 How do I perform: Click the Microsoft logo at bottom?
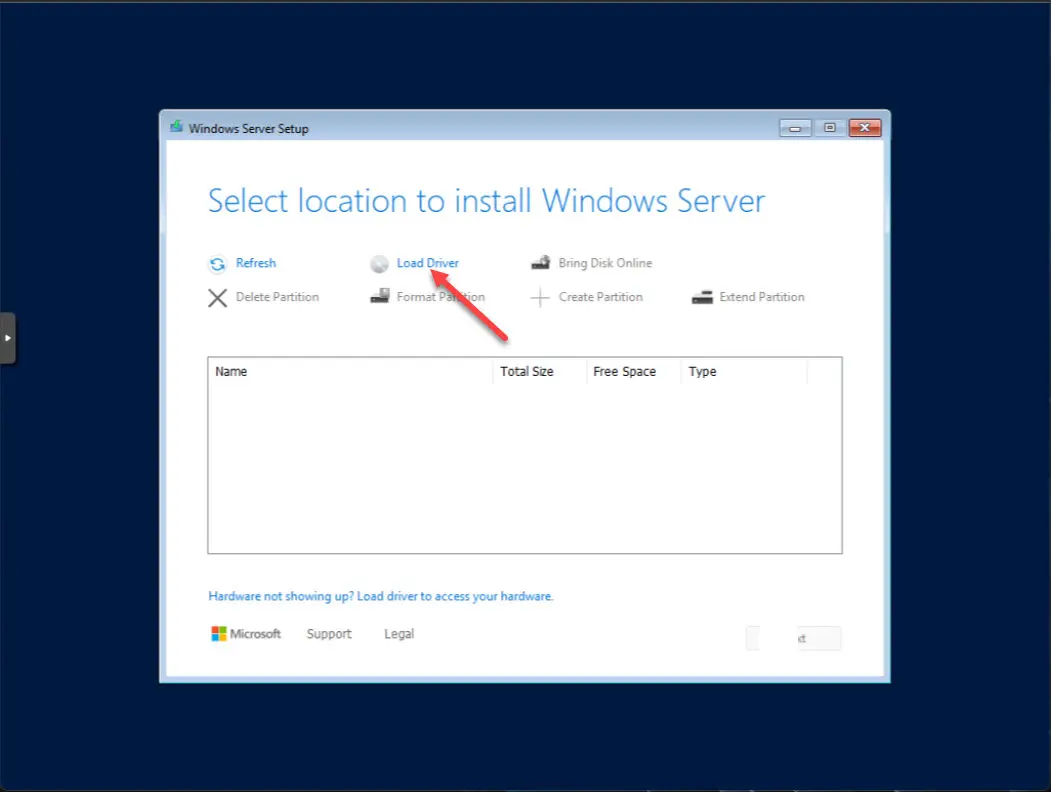246,634
